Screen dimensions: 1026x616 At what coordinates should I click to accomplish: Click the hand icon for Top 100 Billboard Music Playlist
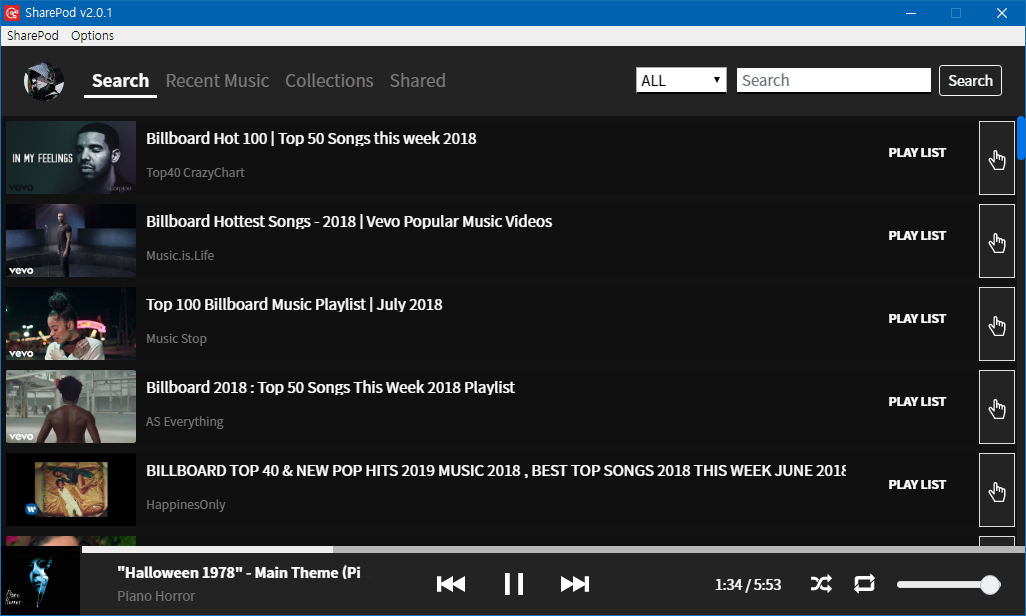[997, 324]
